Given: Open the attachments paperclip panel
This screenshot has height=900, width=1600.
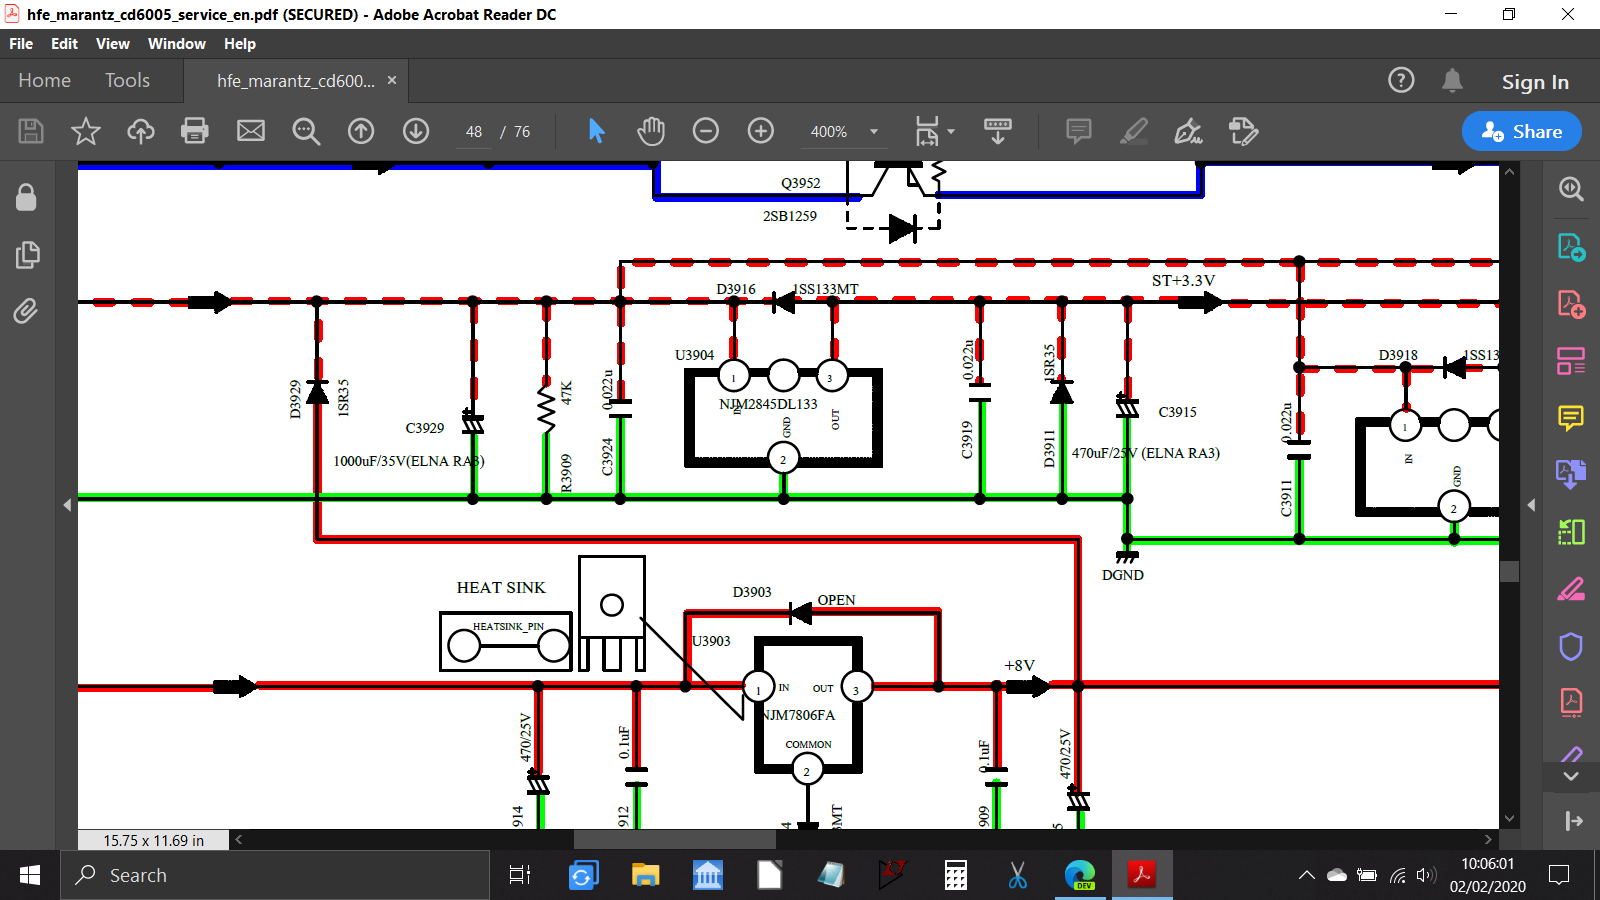Looking at the screenshot, I should click(x=27, y=311).
